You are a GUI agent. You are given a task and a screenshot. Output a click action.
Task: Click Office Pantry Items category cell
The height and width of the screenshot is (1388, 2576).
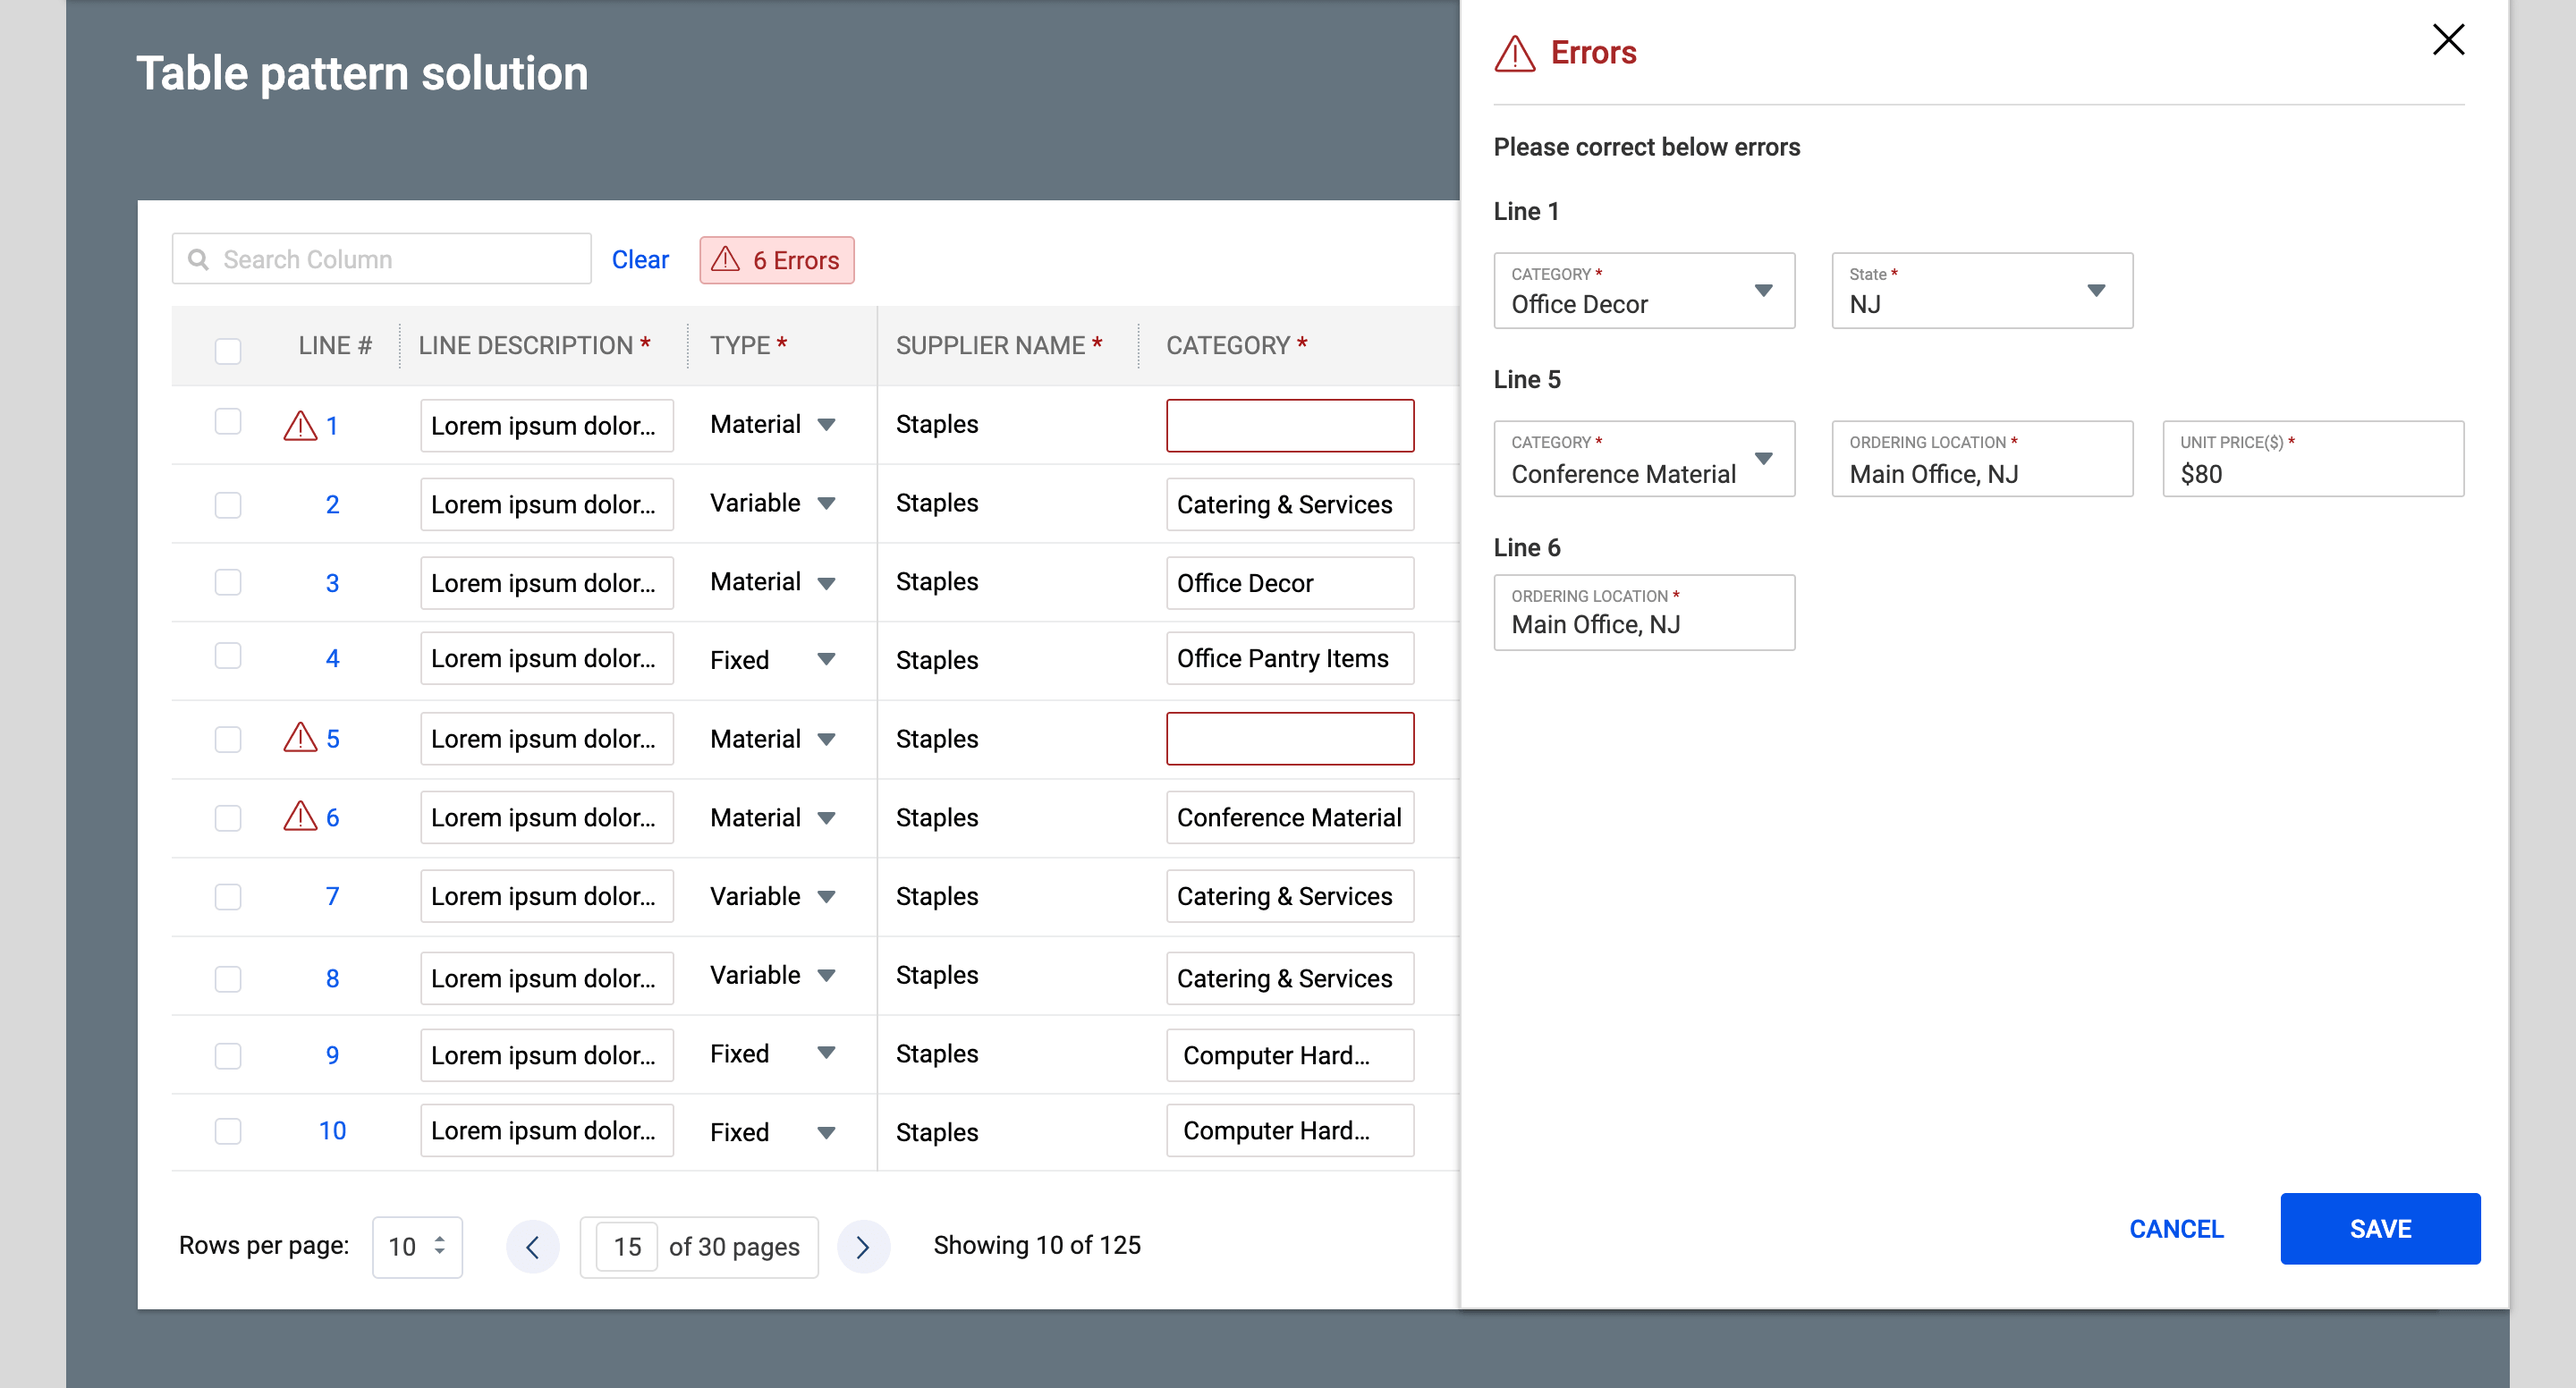tap(1290, 658)
